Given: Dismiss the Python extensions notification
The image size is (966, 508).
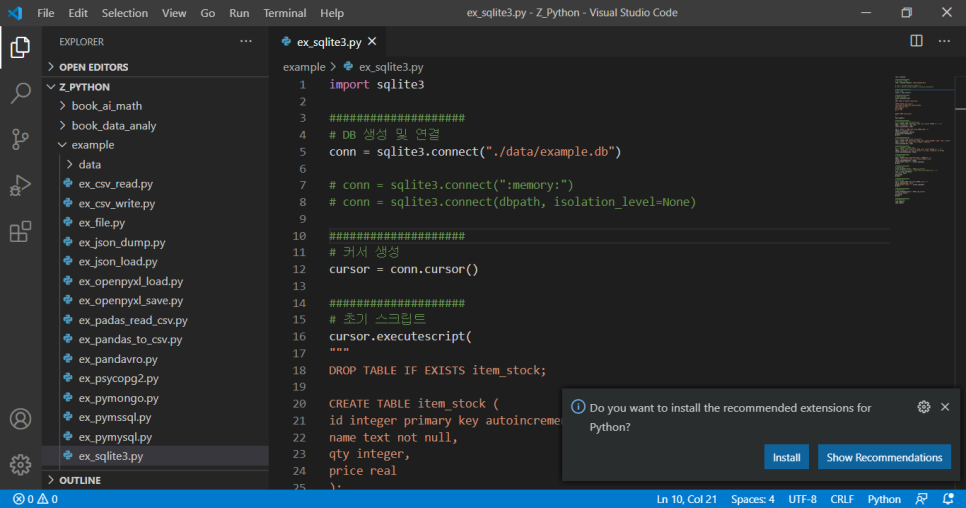Looking at the screenshot, I should (945, 407).
